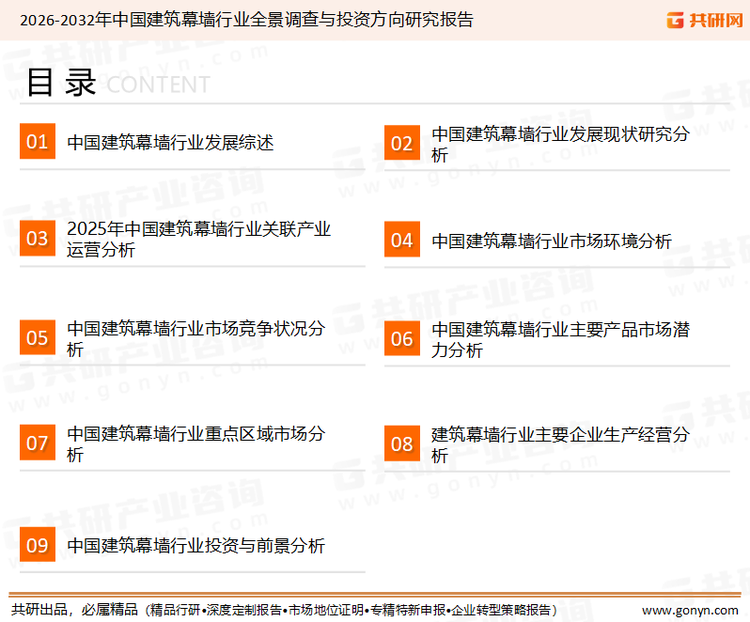
Task: Click the orange 01 chapter number box
Action: [x=37, y=141]
